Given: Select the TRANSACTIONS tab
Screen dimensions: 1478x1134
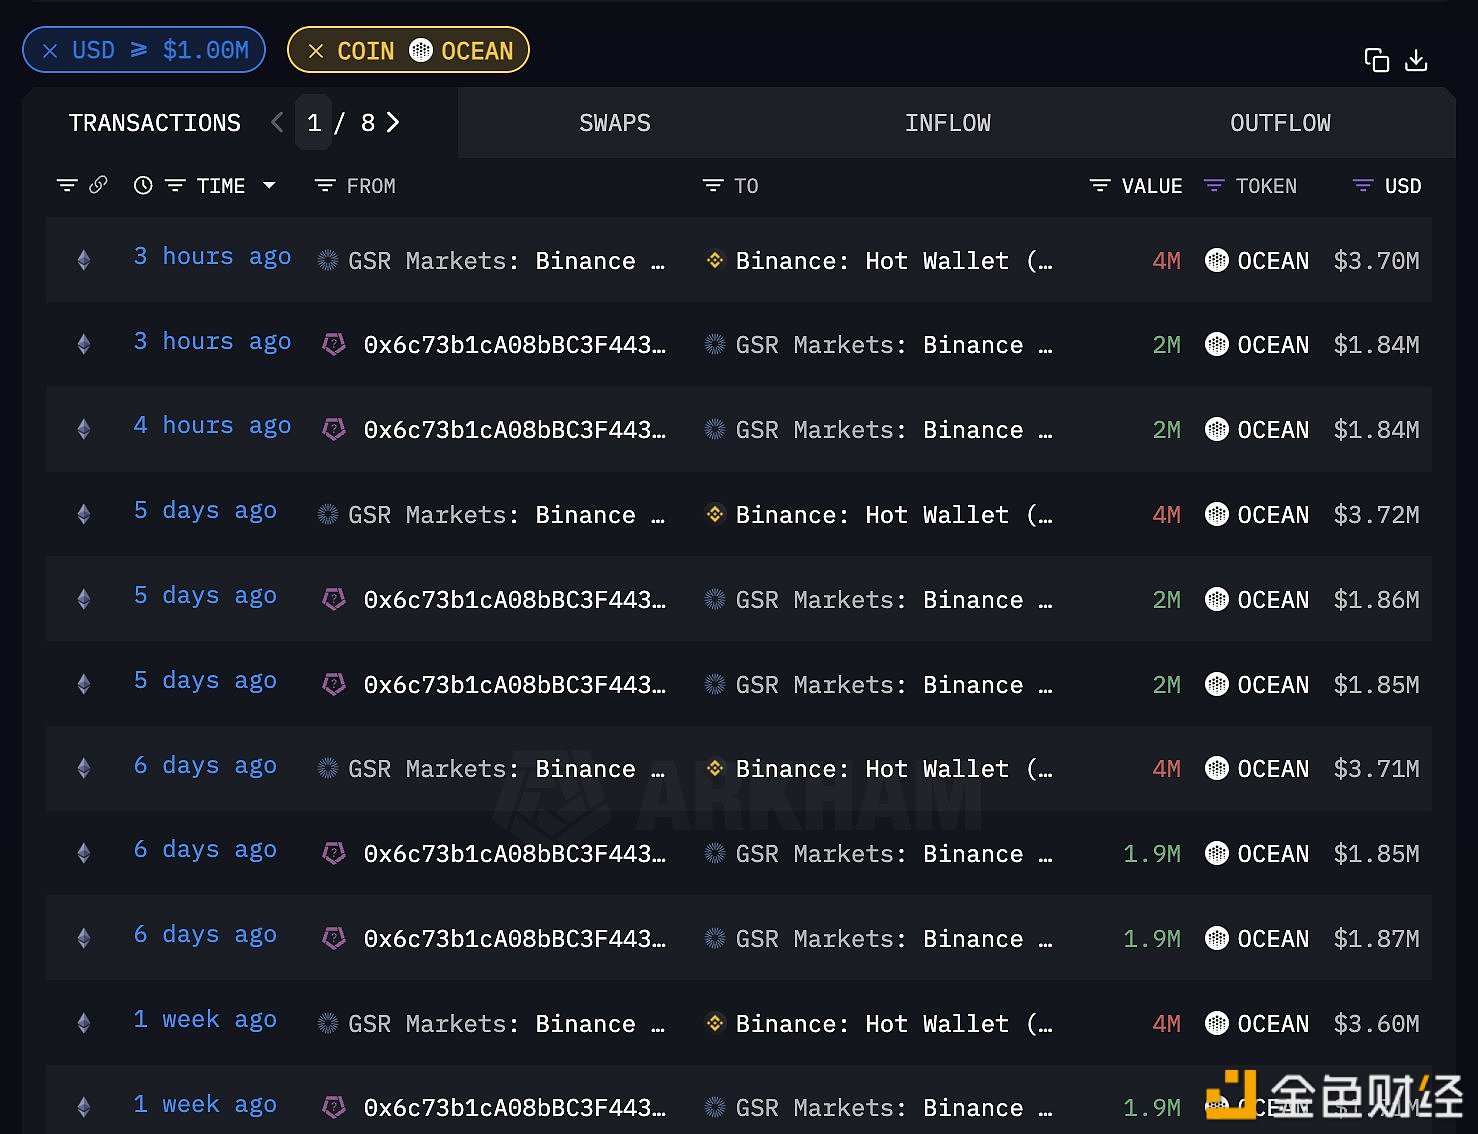Looking at the screenshot, I should click(155, 123).
